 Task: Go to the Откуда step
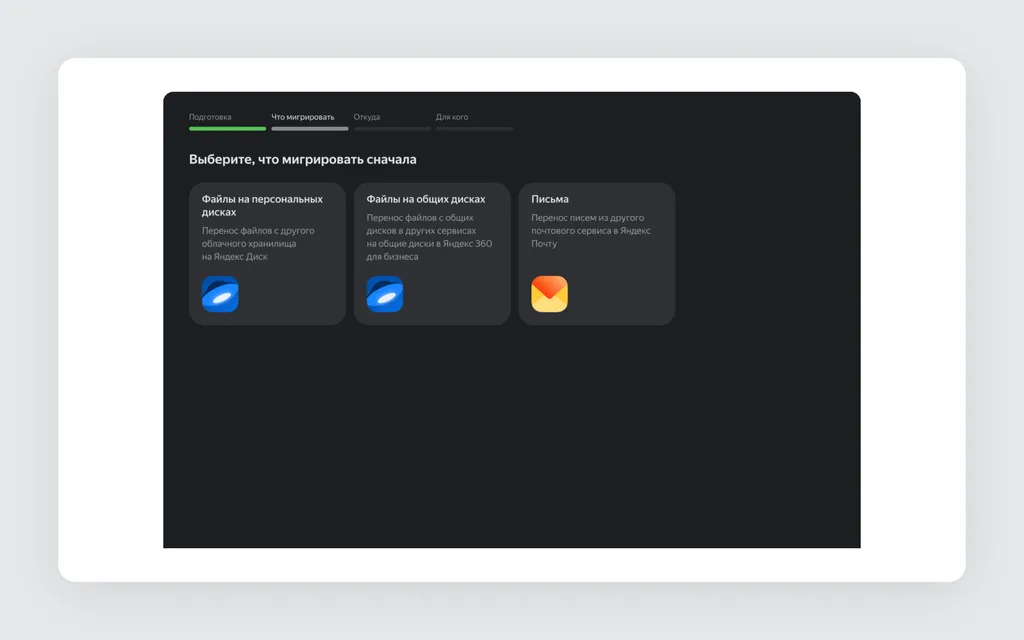click(x=366, y=117)
